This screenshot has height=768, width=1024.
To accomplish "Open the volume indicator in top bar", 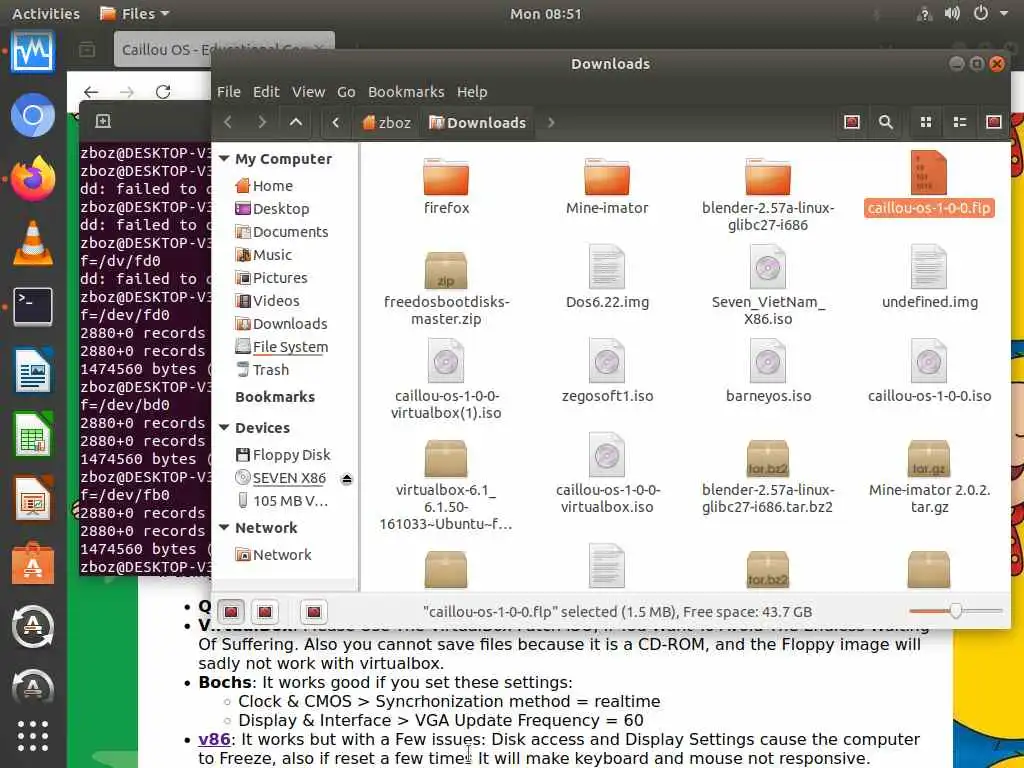I will click(952, 13).
